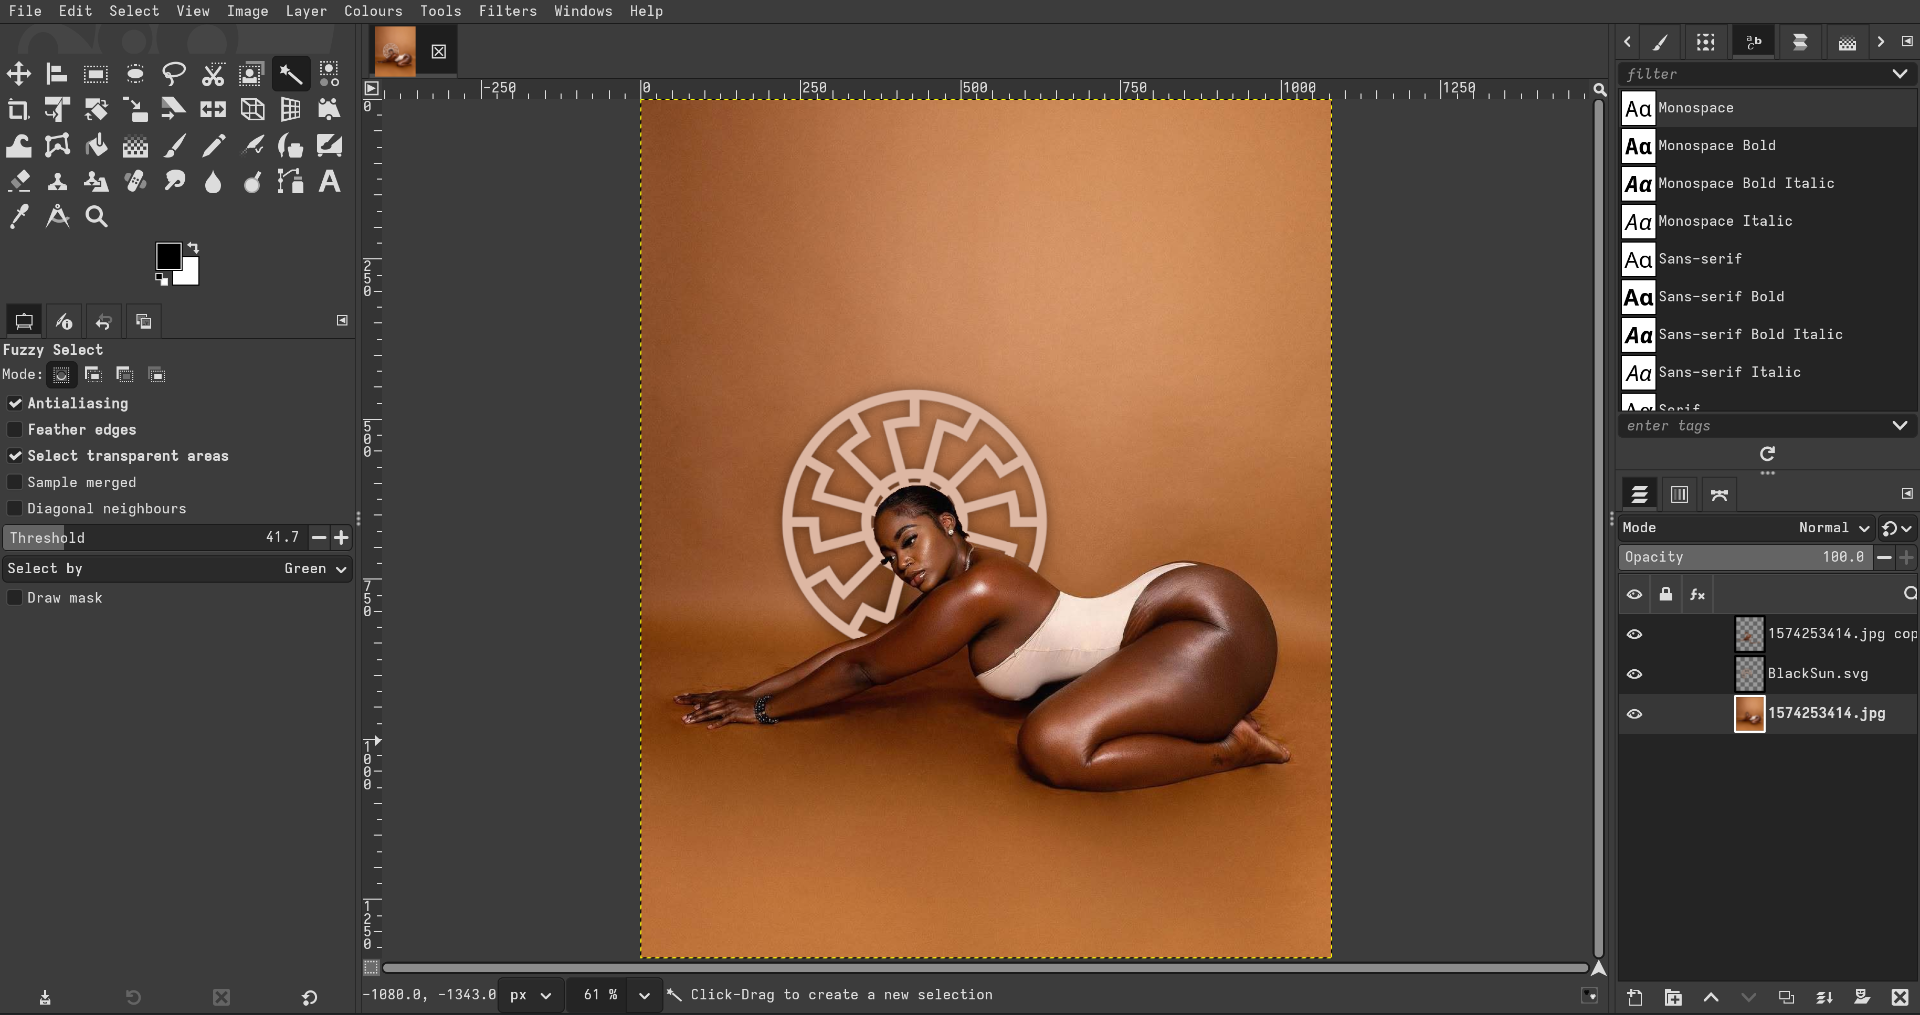The image size is (1920, 1015).
Task: Enable Feather edges option
Action: point(15,429)
